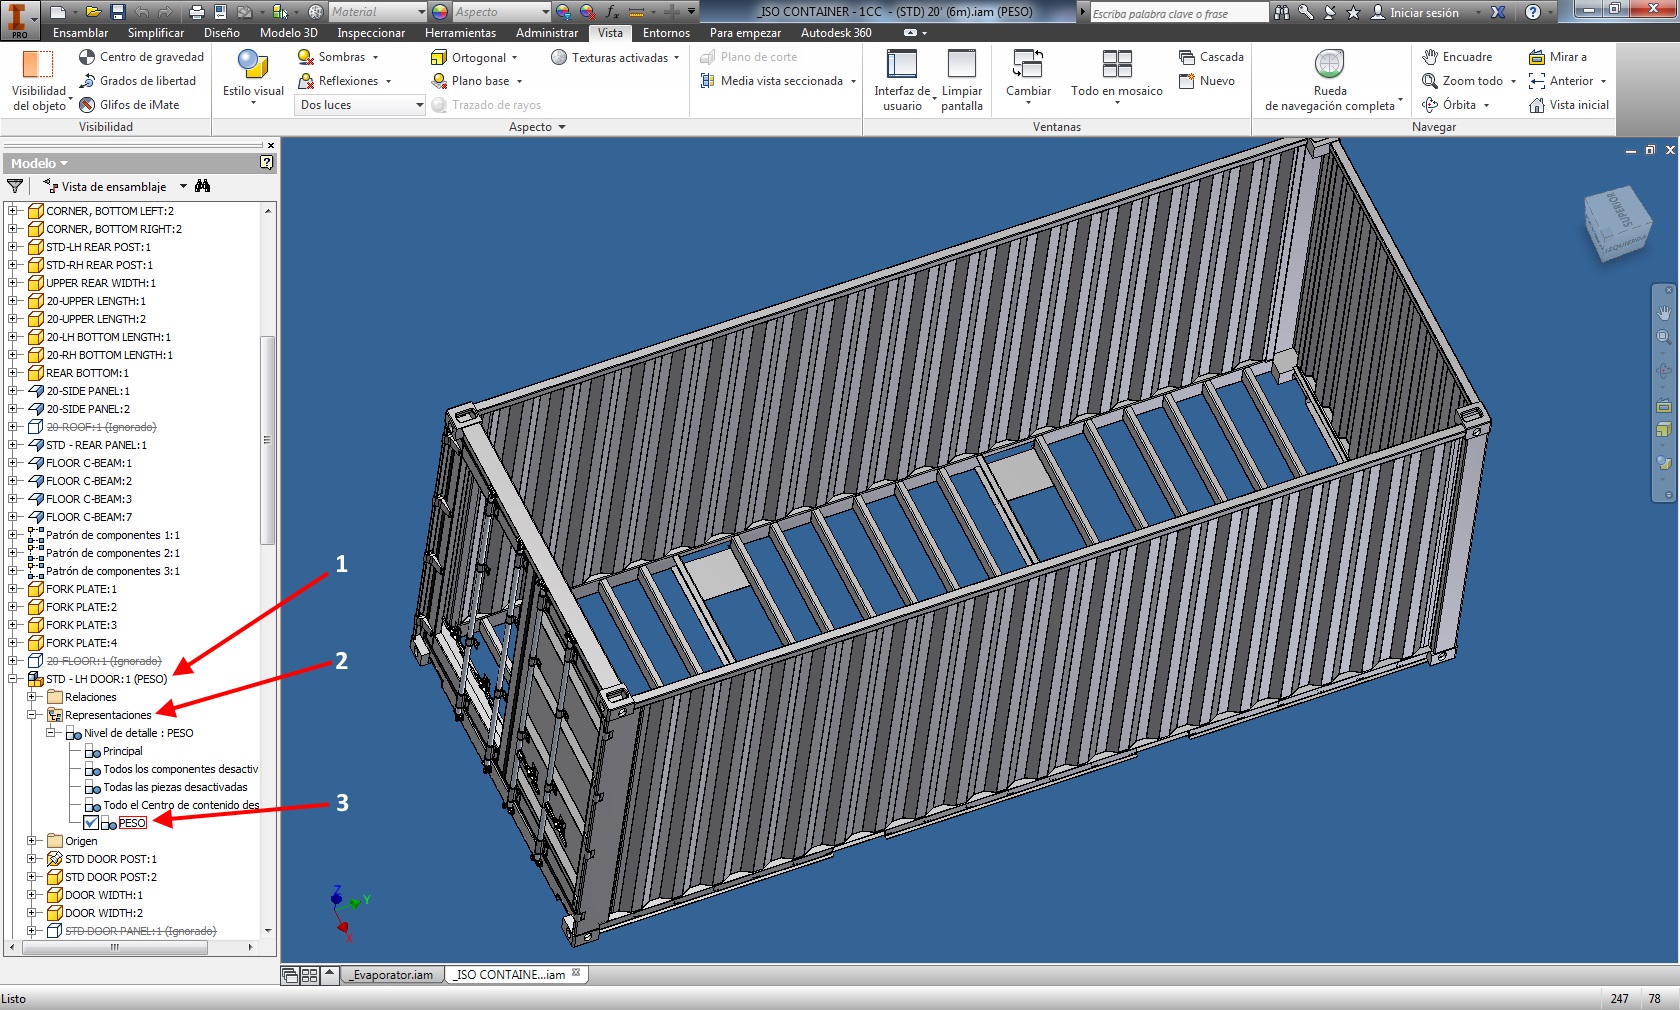The image size is (1680, 1010).
Task: Open the Modelo browser panel header
Action: pos(40,163)
